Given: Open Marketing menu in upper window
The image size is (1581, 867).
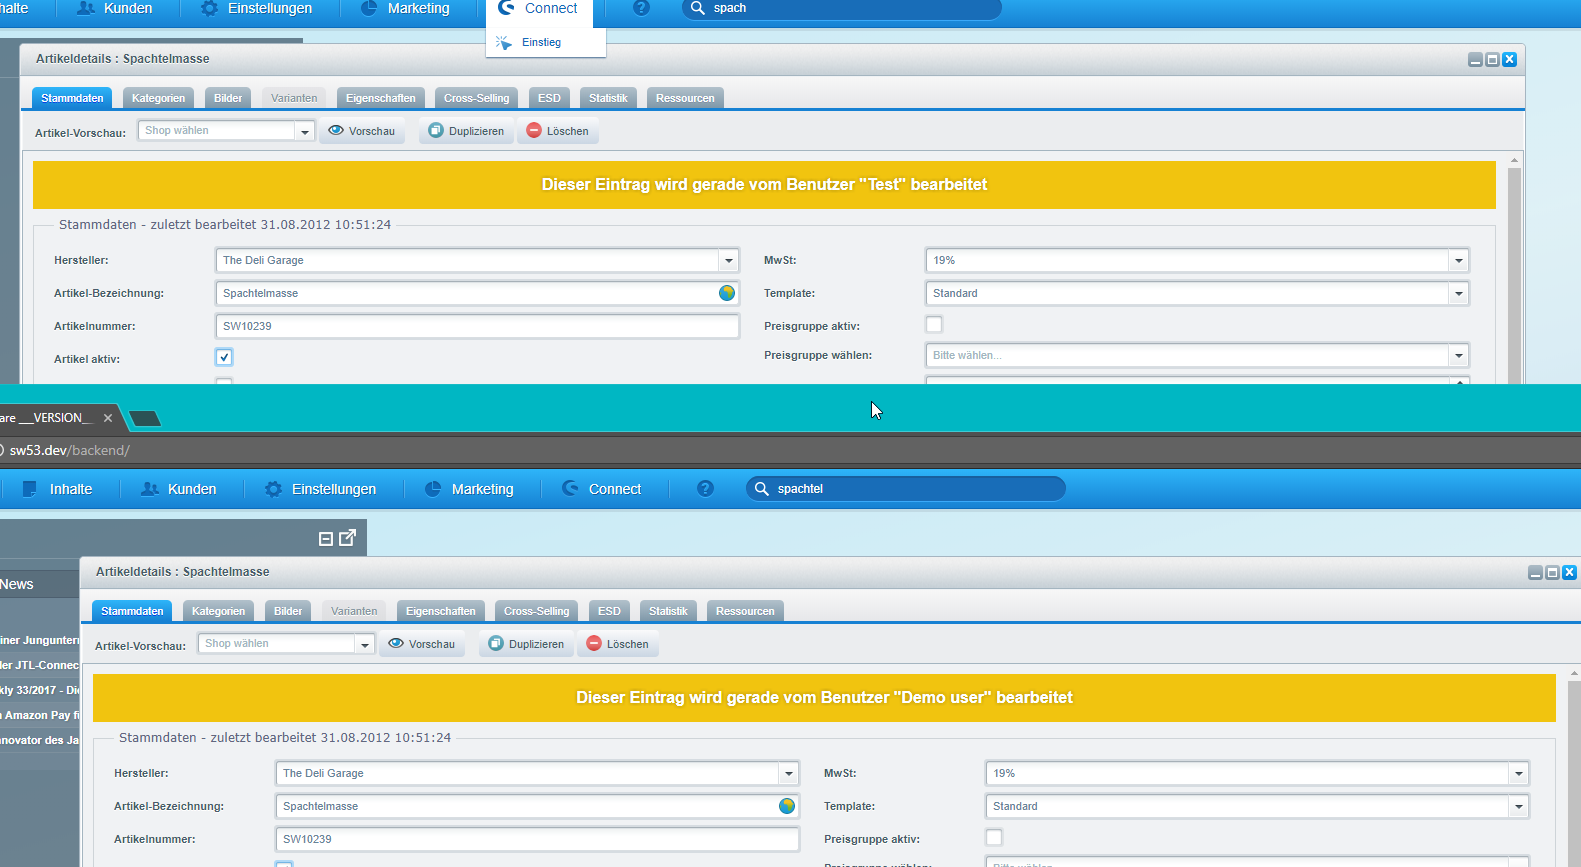Looking at the screenshot, I should 405,8.
